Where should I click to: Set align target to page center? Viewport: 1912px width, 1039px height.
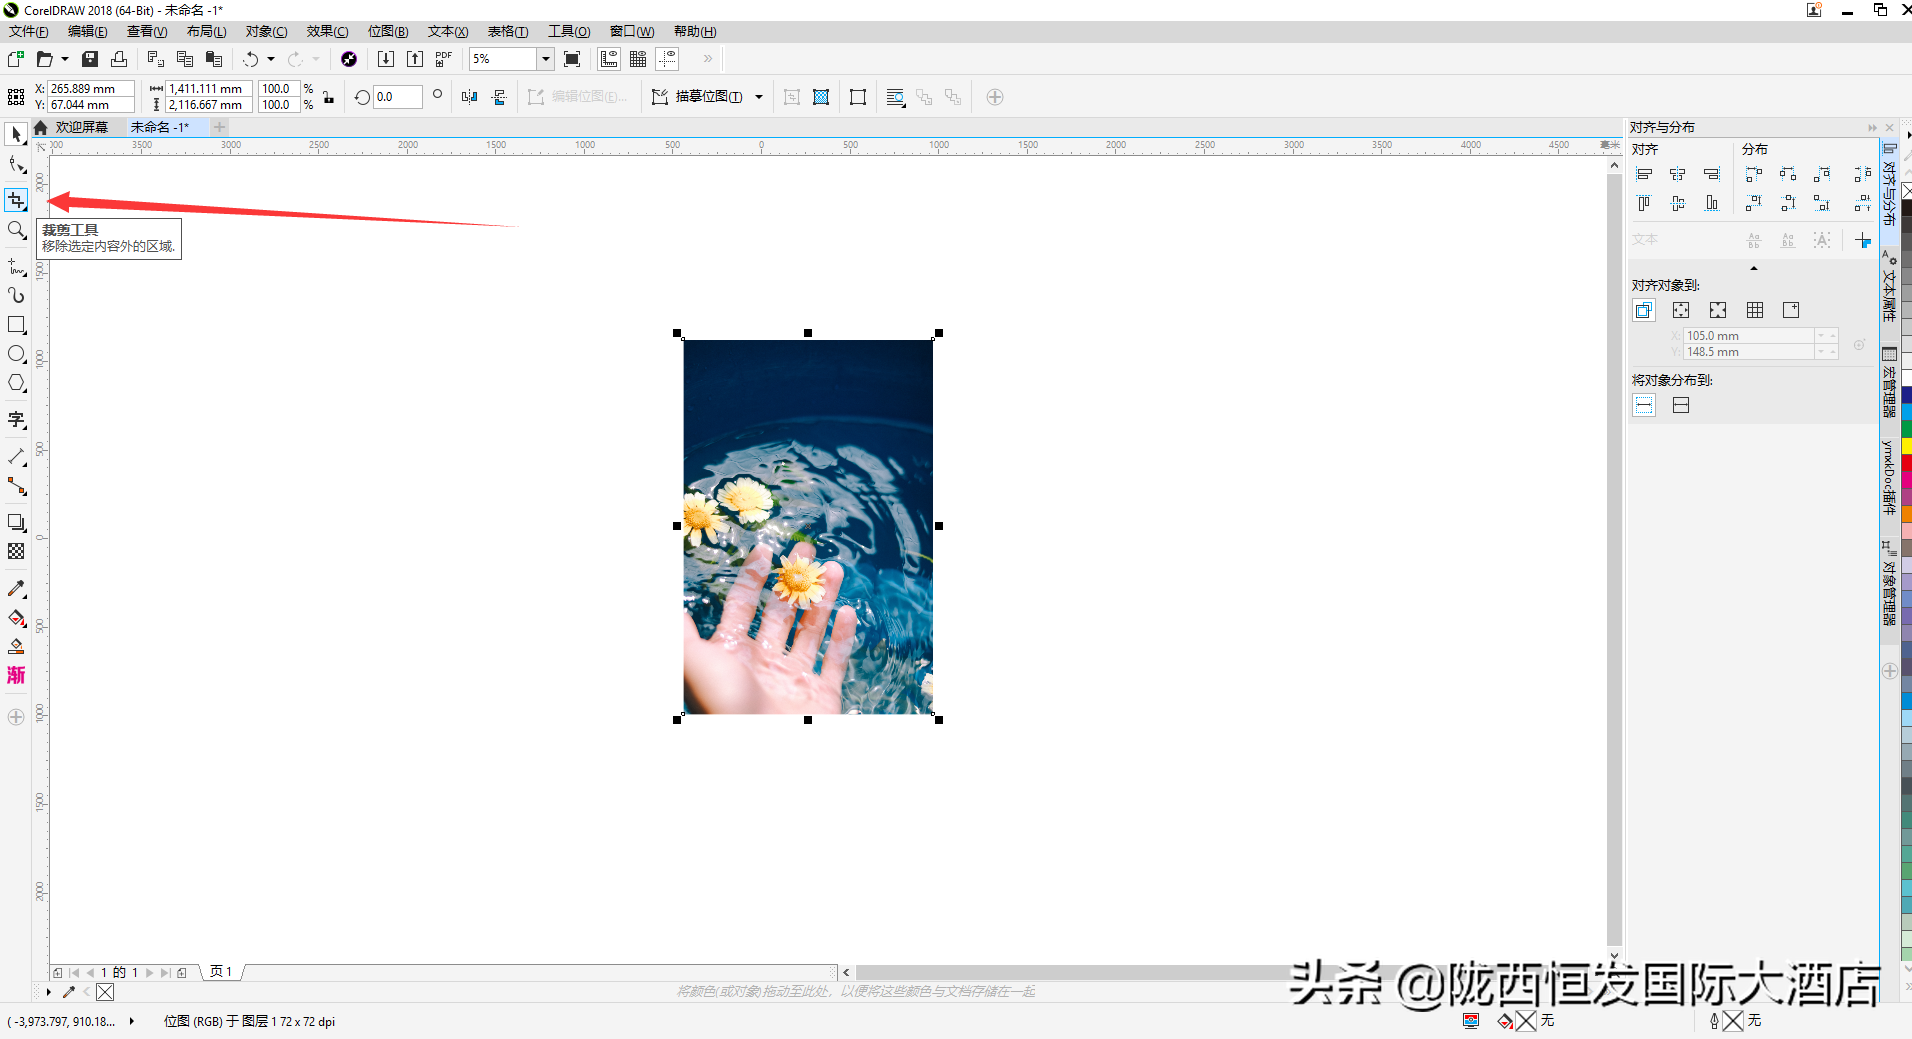point(1718,310)
